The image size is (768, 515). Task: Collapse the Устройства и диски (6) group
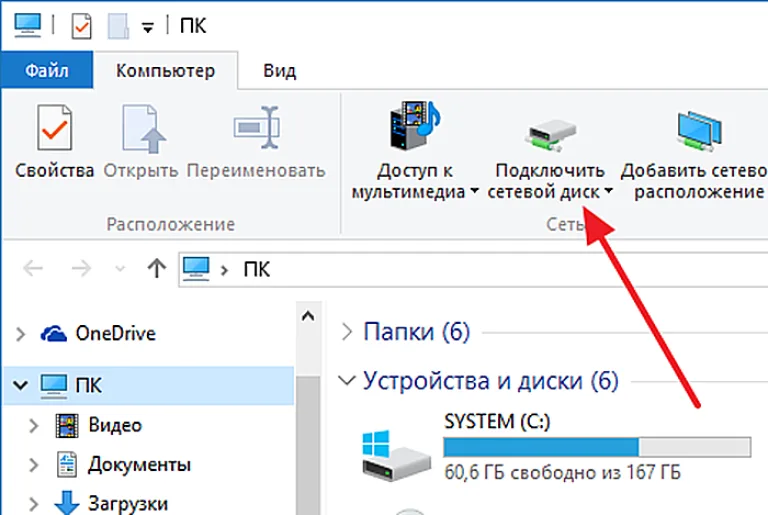tap(346, 381)
